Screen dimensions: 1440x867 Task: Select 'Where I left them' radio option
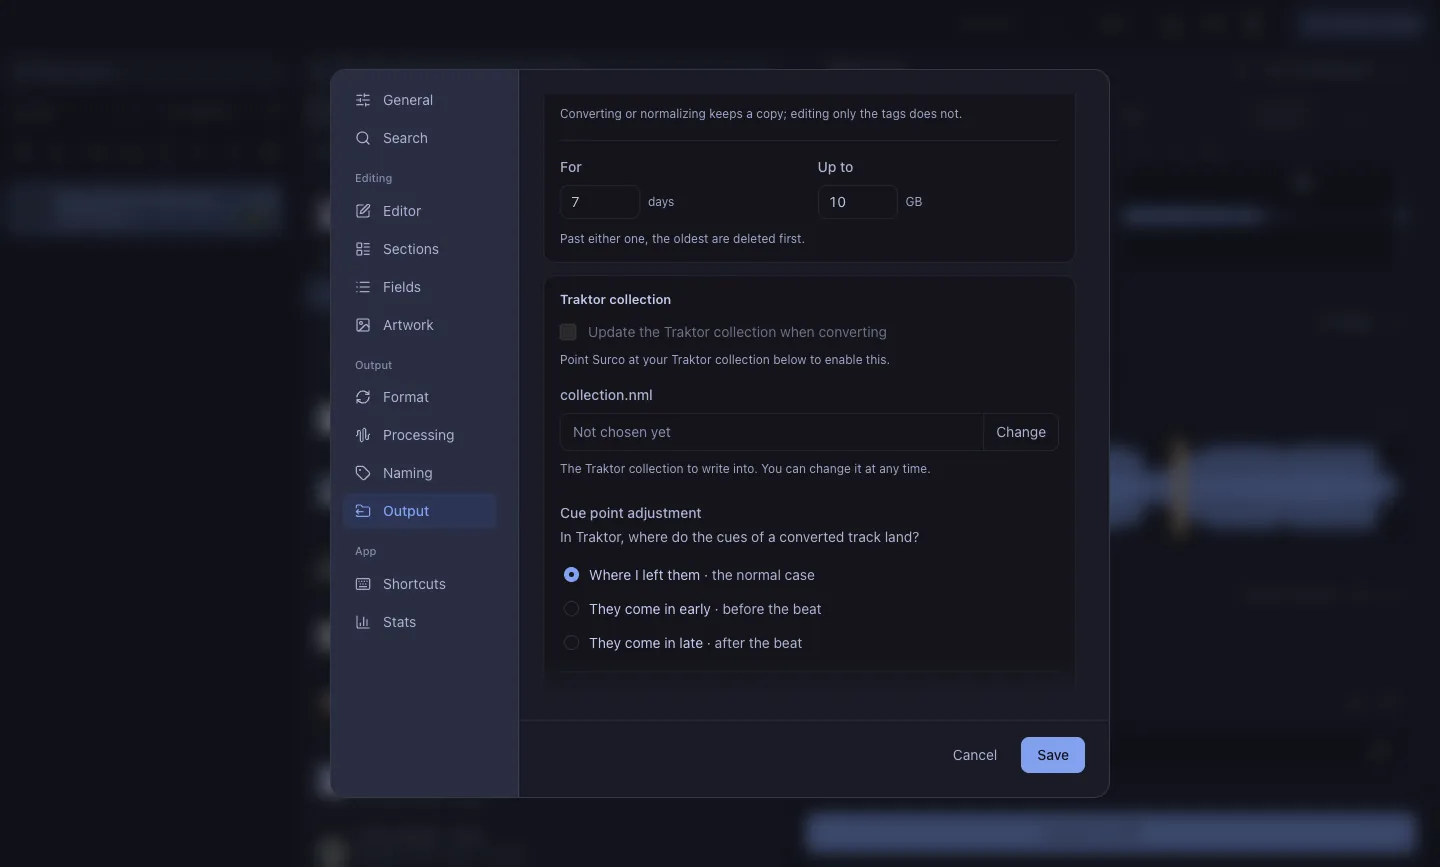(x=571, y=575)
